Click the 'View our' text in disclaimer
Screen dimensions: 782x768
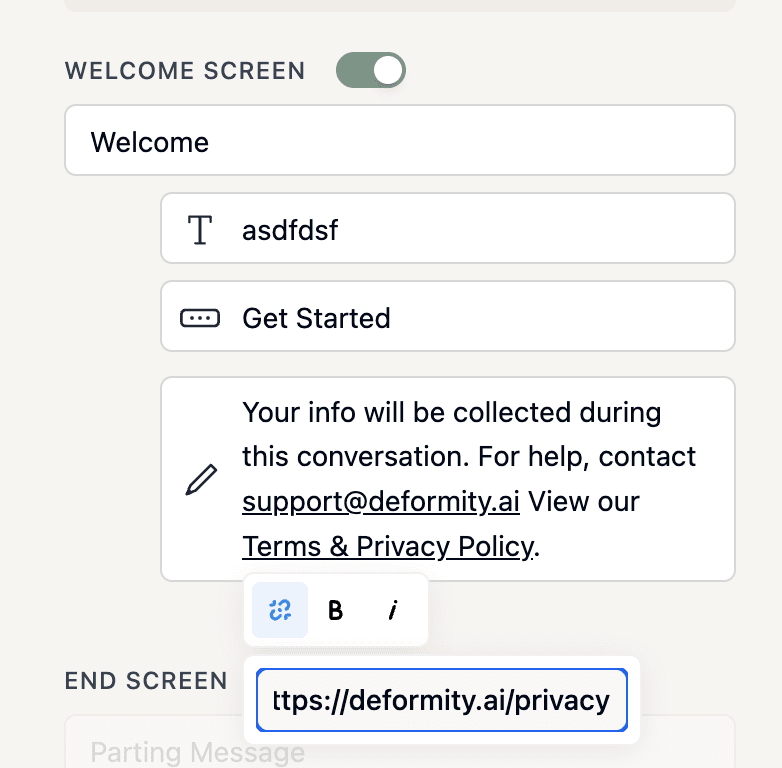(583, 501)
